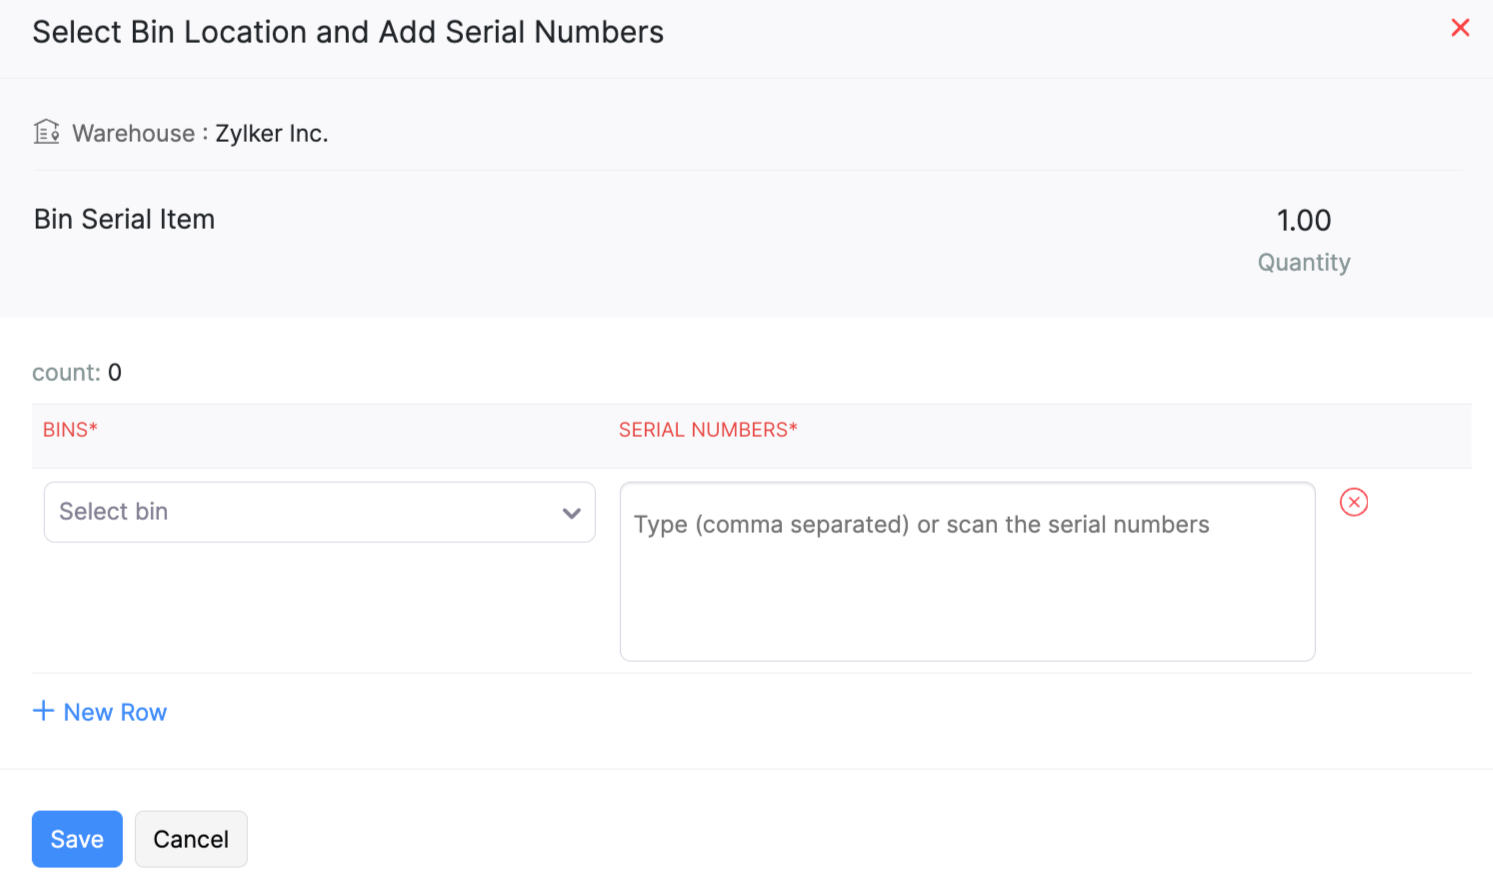
Task: Add a New Row link
Action: tap(115, 712)
